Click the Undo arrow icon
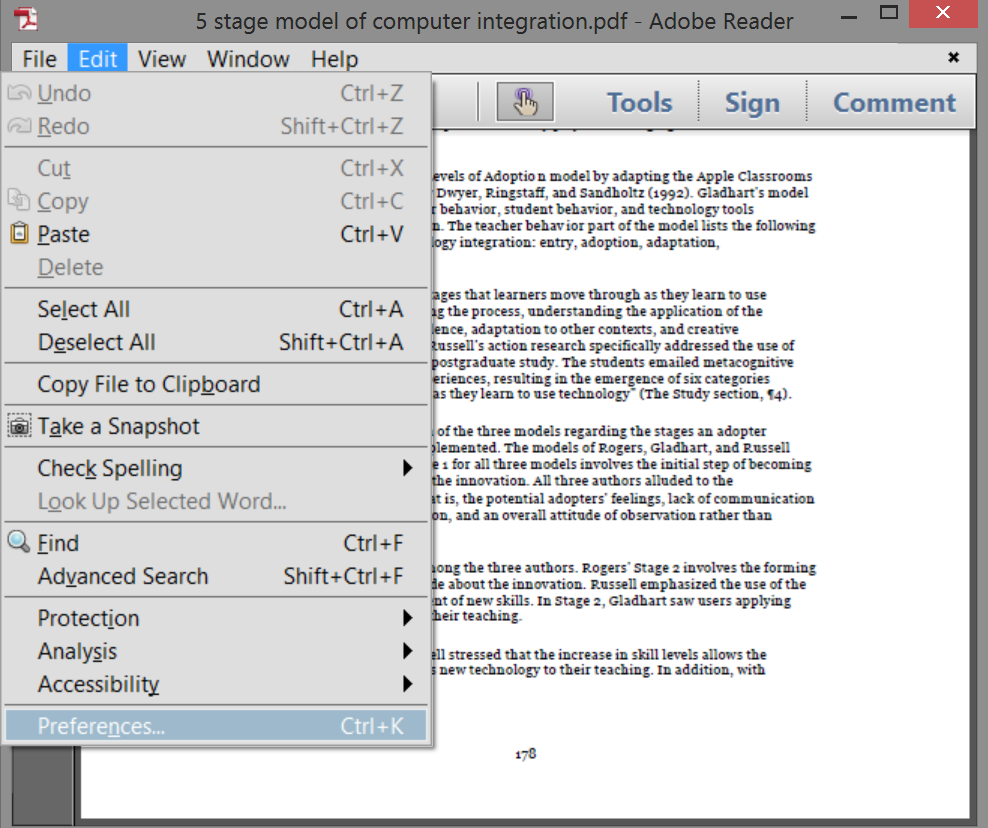This screenshot has width=988, height=828. click(19, 93)
